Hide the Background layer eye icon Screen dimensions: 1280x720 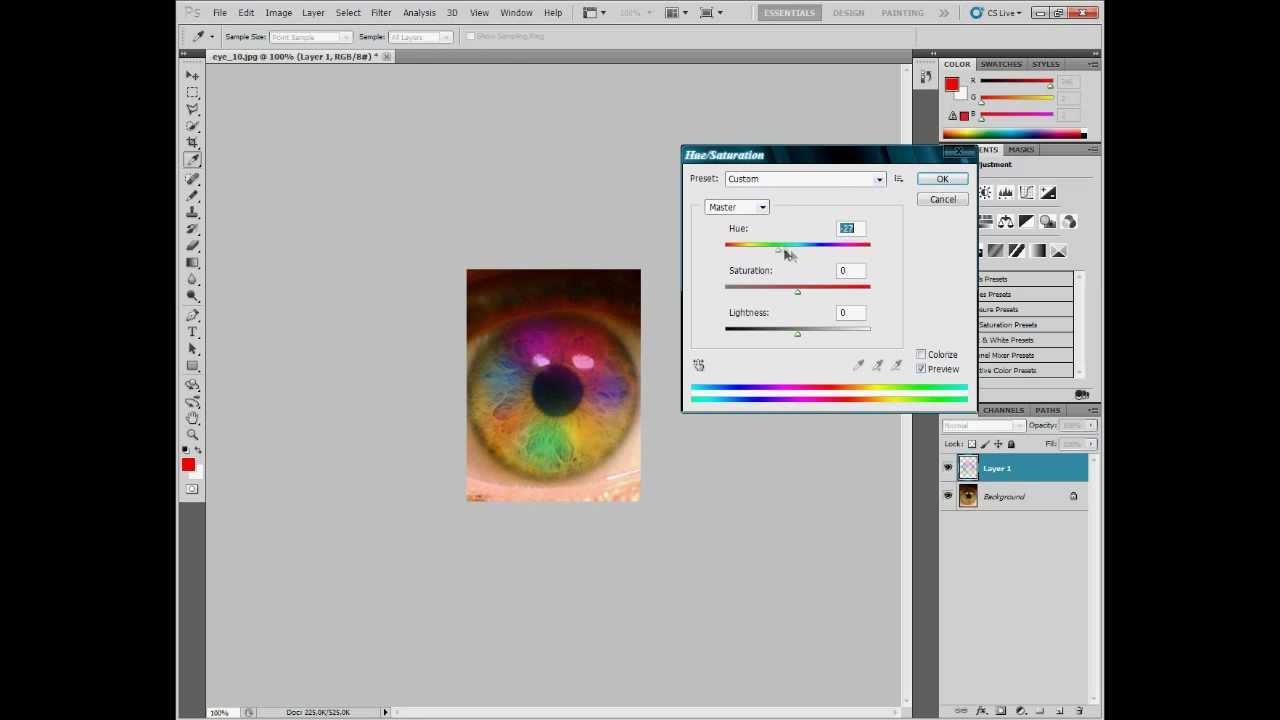pos(948,496)
